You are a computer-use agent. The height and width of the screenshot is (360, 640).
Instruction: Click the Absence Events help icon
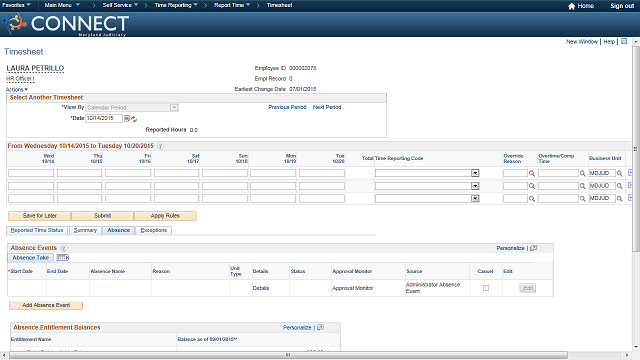click(x=64, y=248)
